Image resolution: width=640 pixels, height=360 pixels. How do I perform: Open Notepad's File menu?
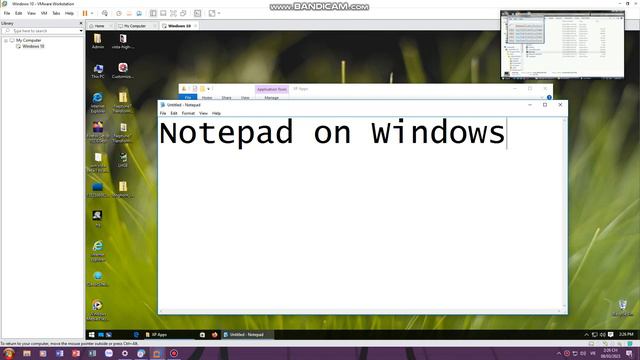click(163, 113)
